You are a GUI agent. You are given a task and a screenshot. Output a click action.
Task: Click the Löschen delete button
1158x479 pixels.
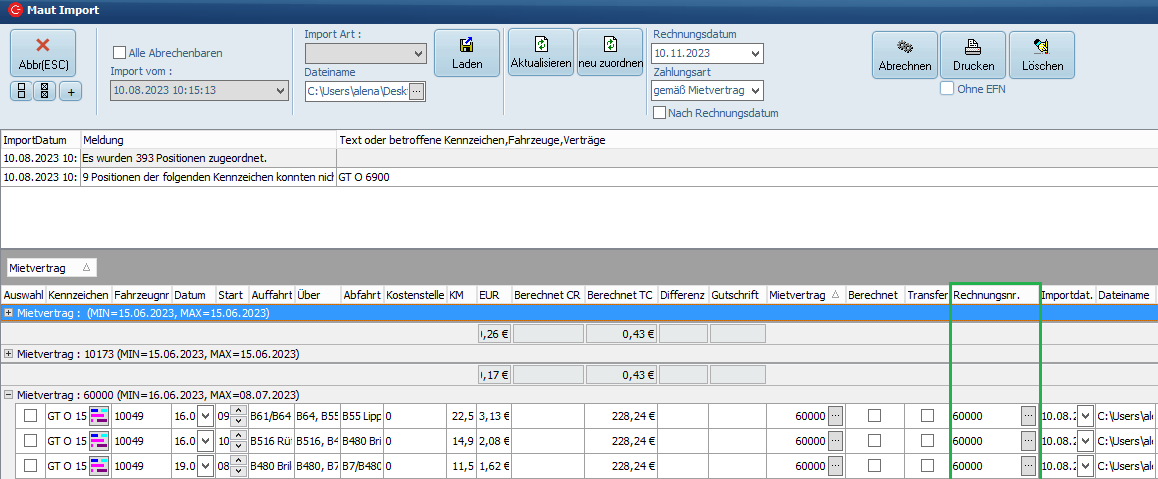(x=1041, y=55)
